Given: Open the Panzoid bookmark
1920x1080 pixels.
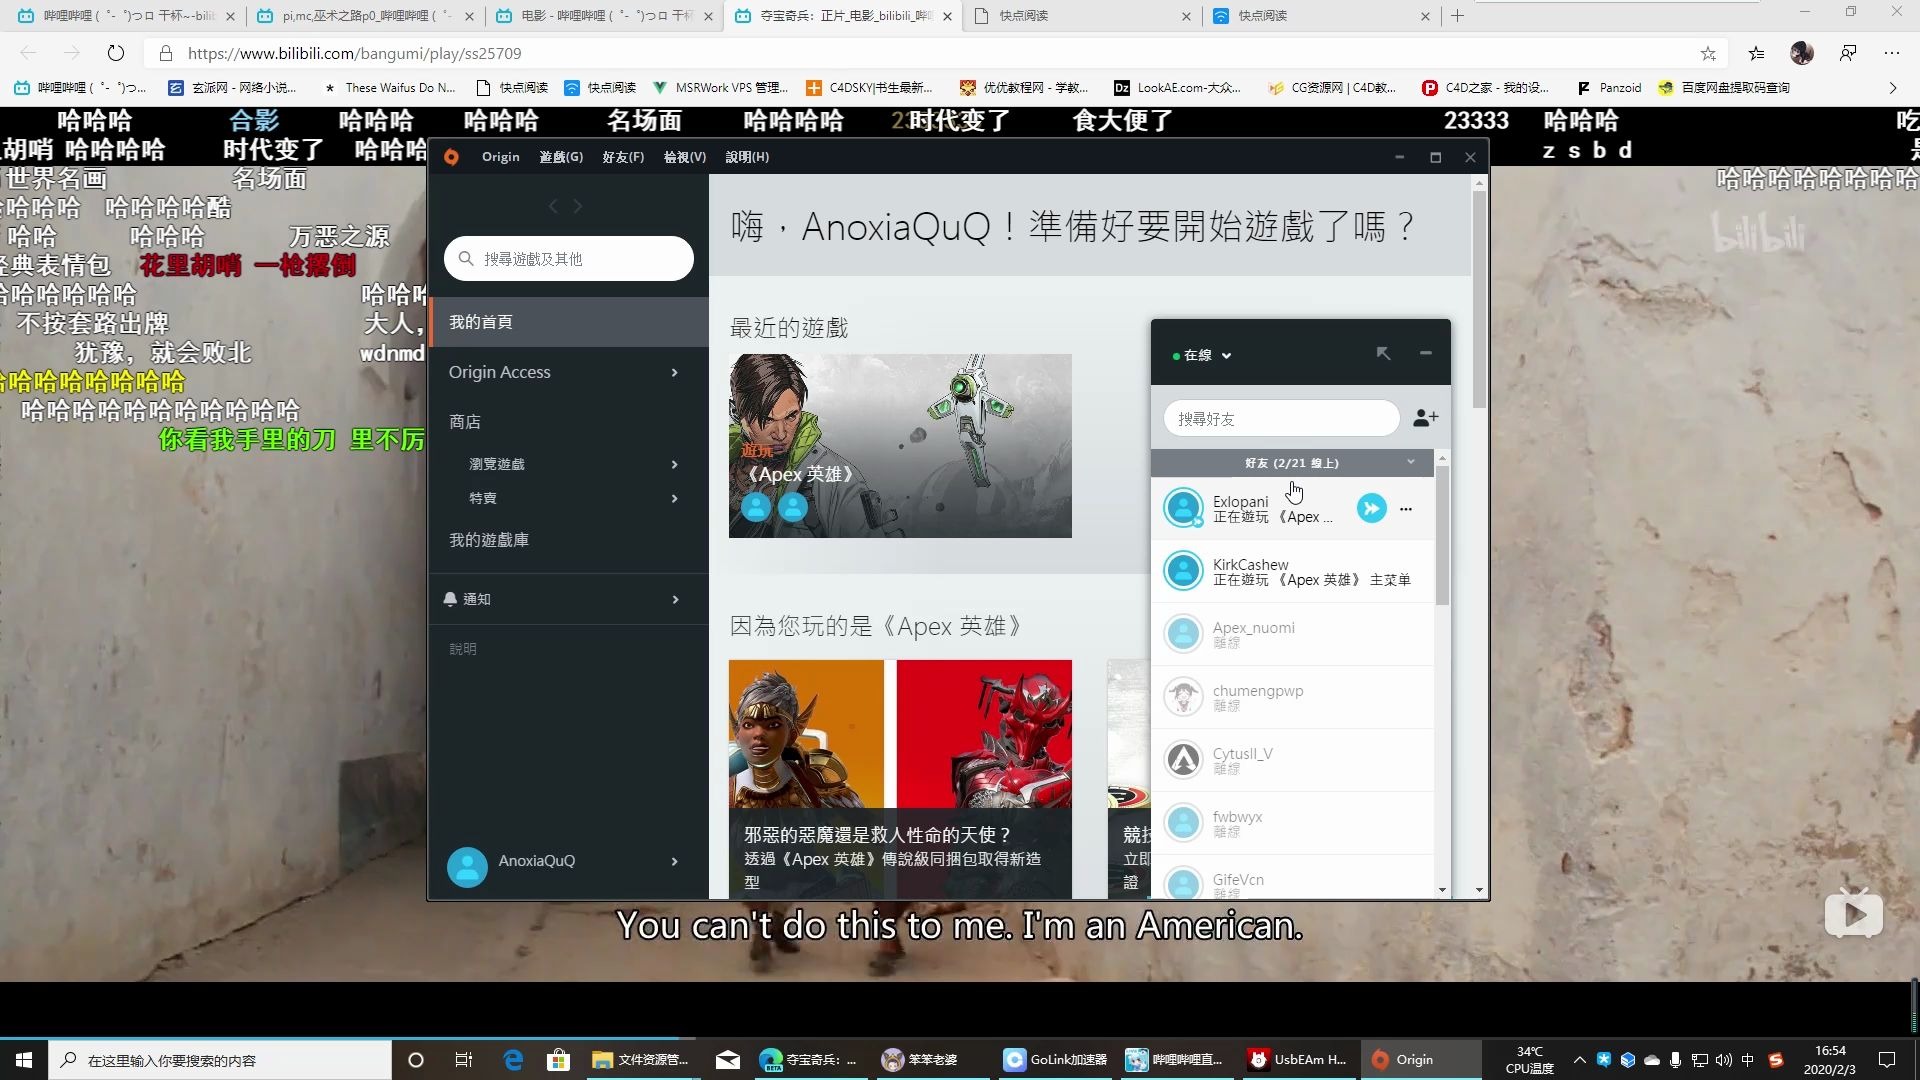Looking at the screenshot, I should pos(1609,88).
